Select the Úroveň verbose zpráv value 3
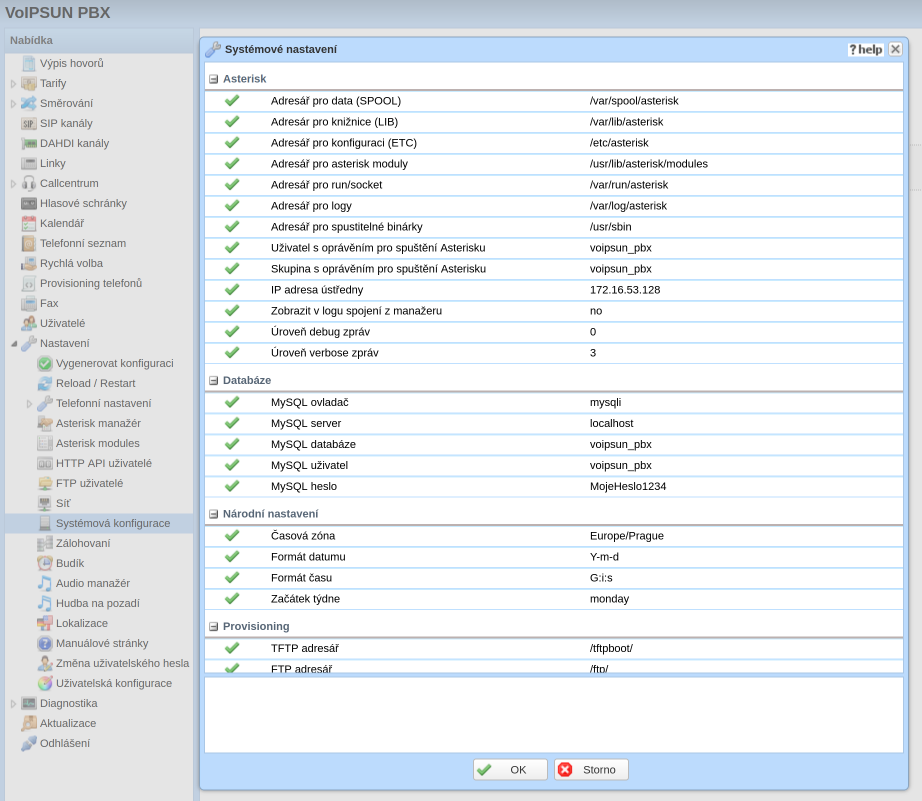This screenshot has width=922, height=801. click(x=593, y=353)
